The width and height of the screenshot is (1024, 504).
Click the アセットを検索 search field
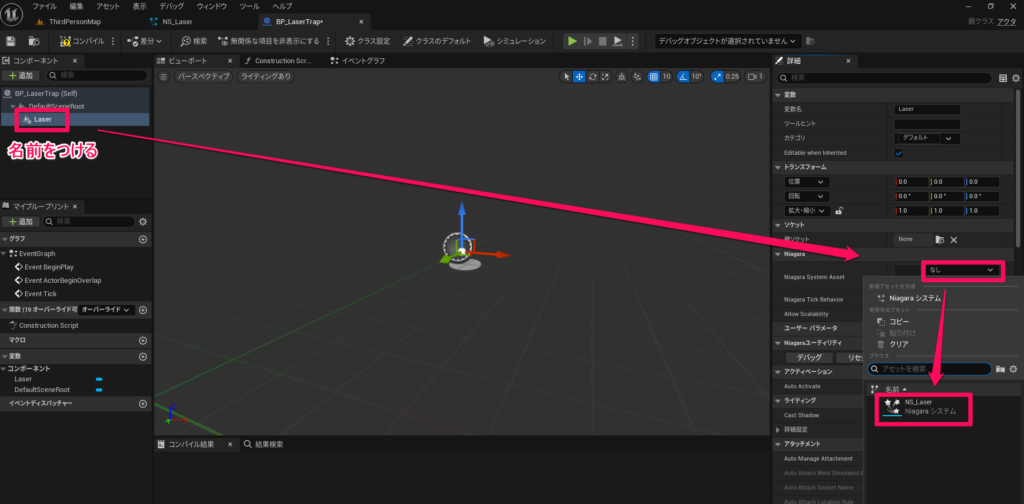coord(930,369)
